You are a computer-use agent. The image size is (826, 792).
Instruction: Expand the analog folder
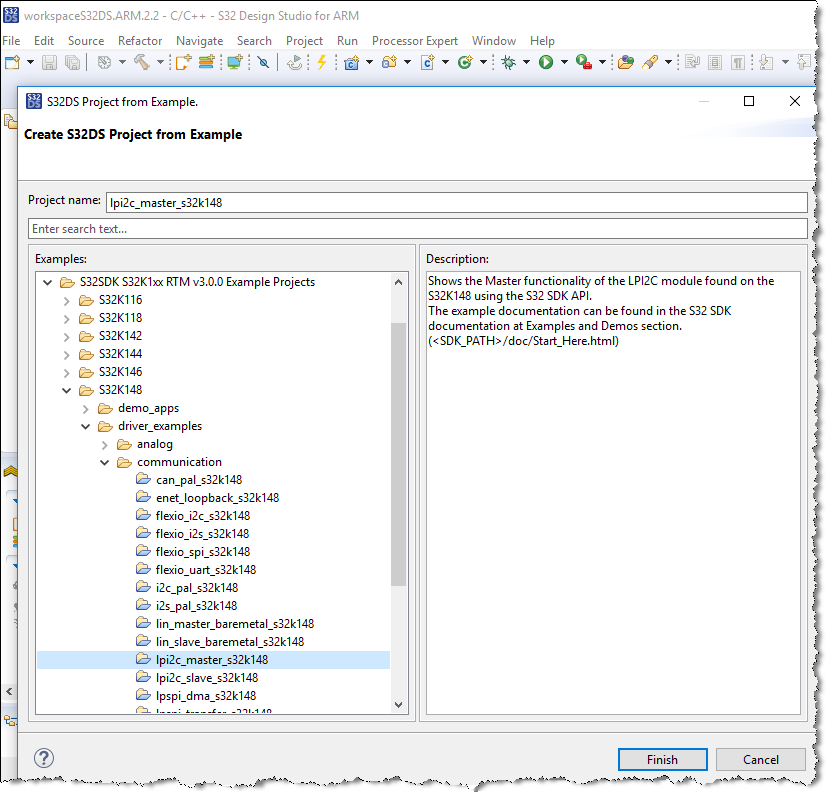click(104, 445)
